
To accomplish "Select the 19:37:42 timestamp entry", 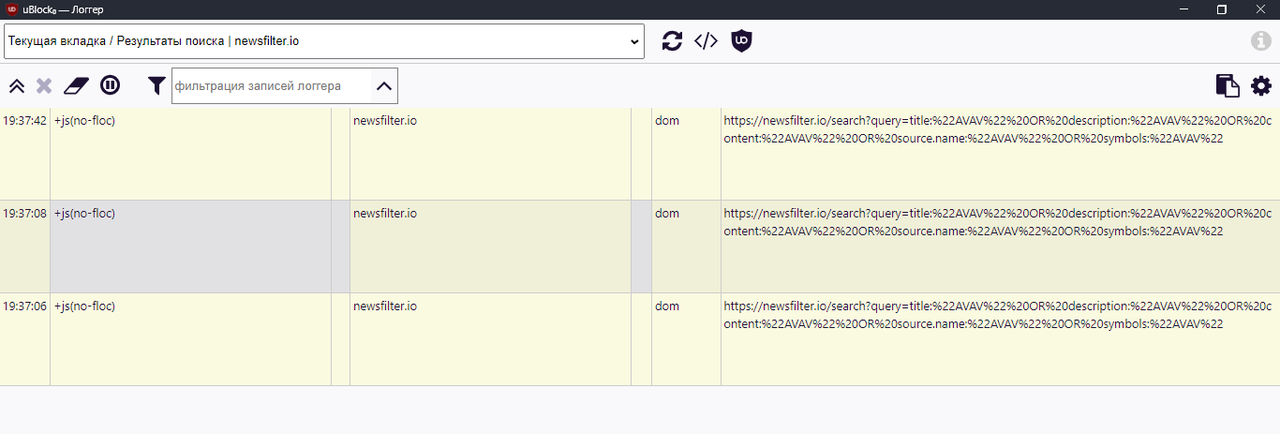I will pos(25,120).
